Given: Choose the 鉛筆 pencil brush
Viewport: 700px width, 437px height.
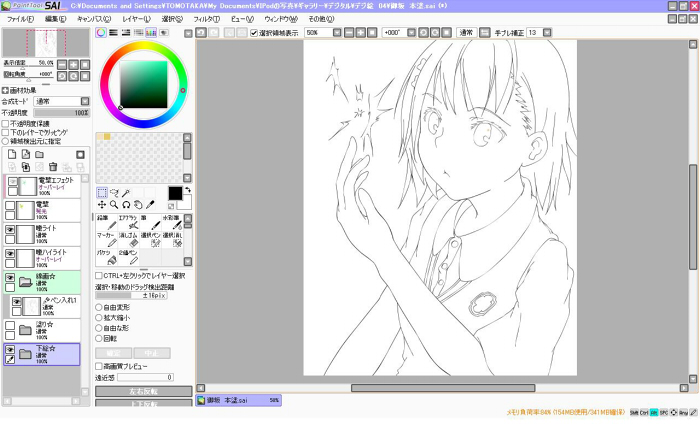Looking at the screenshot, I should [107, 222].
